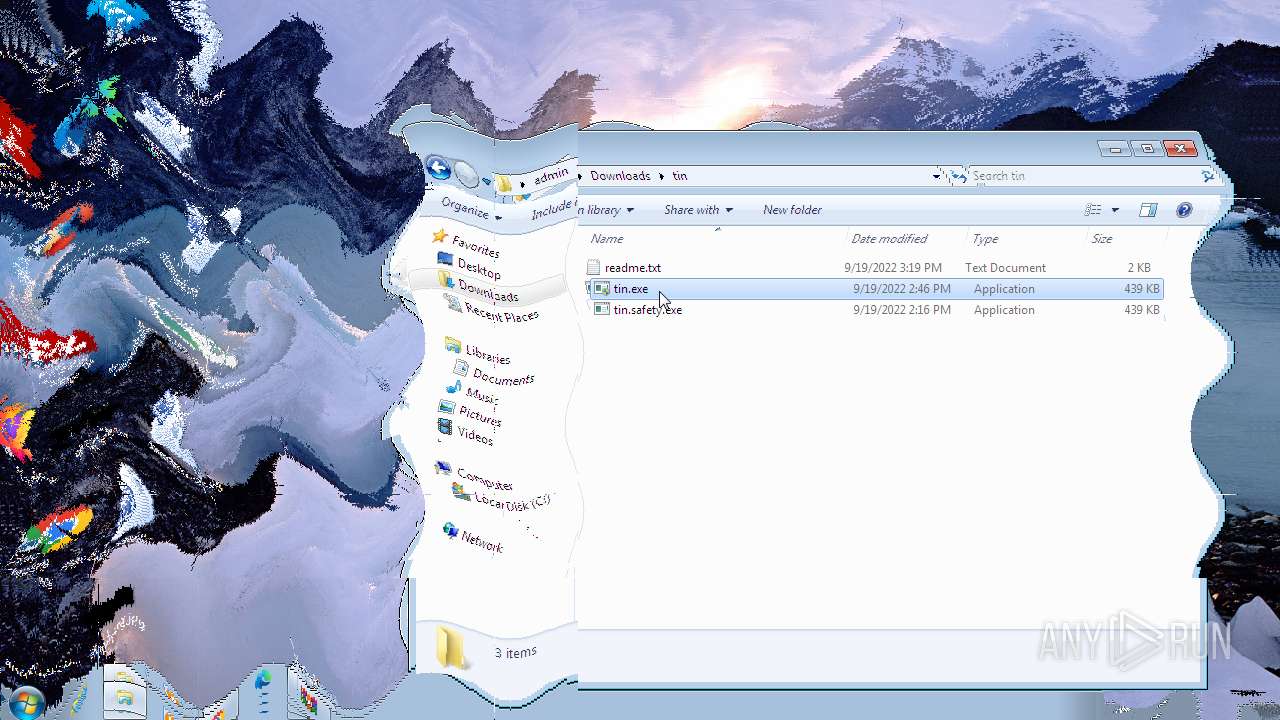This screenshot has width=1280, height=720.
Task: Open Libraries in the navigation pane
Action: pyautogui.click(x=487, y=354)
